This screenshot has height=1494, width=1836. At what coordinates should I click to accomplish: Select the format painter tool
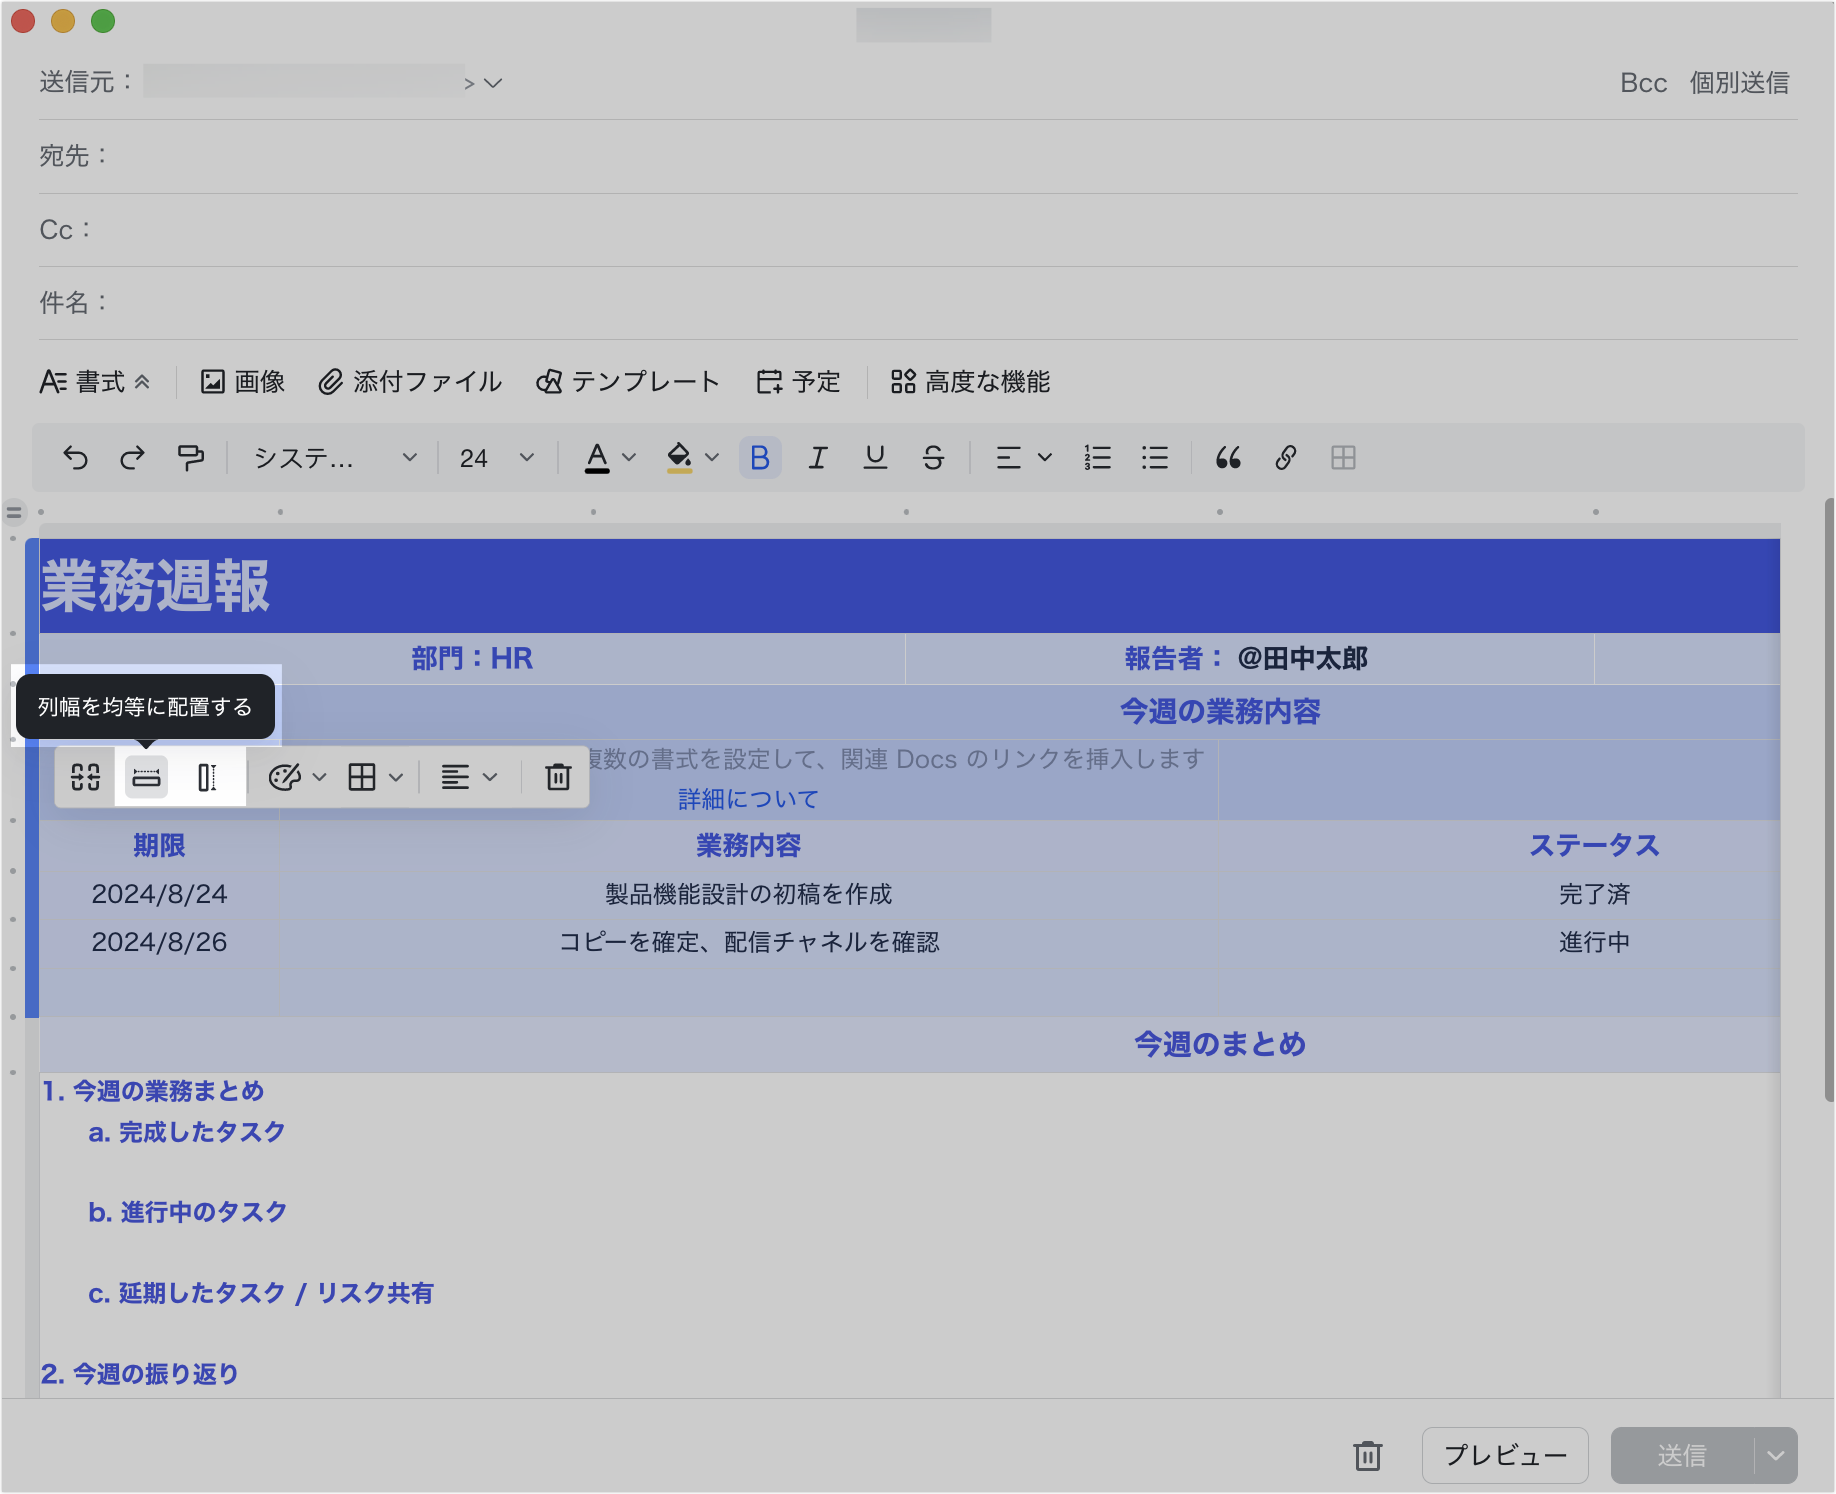click(190, 458)
